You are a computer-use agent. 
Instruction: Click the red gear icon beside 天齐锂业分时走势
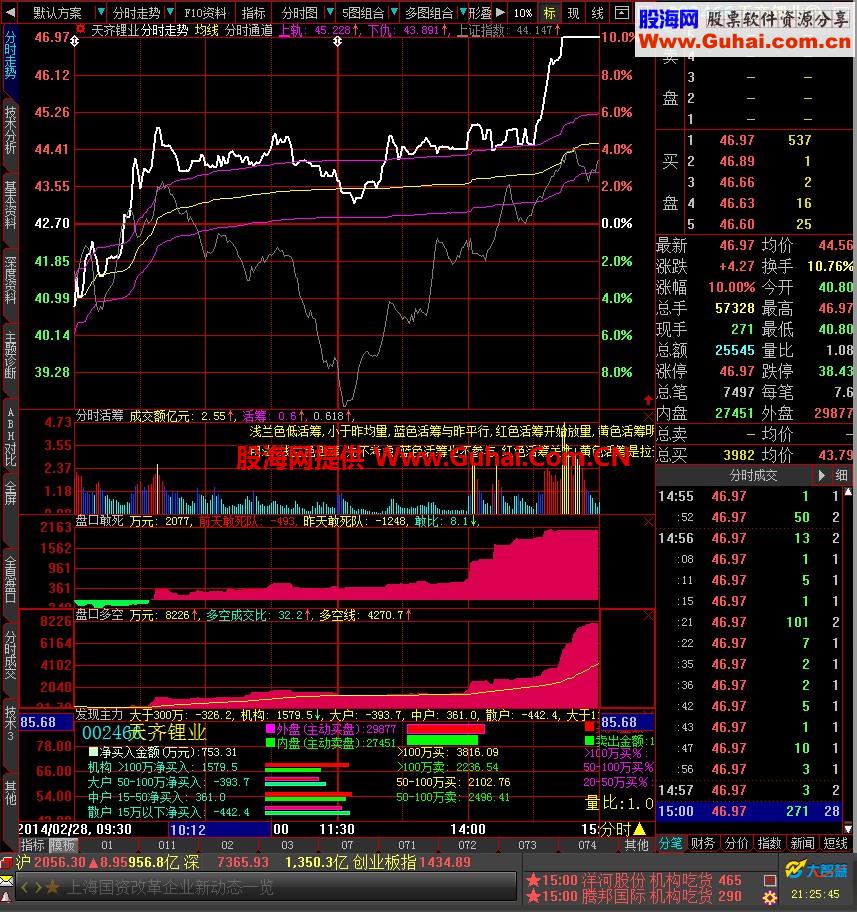[x=81, y=29]
